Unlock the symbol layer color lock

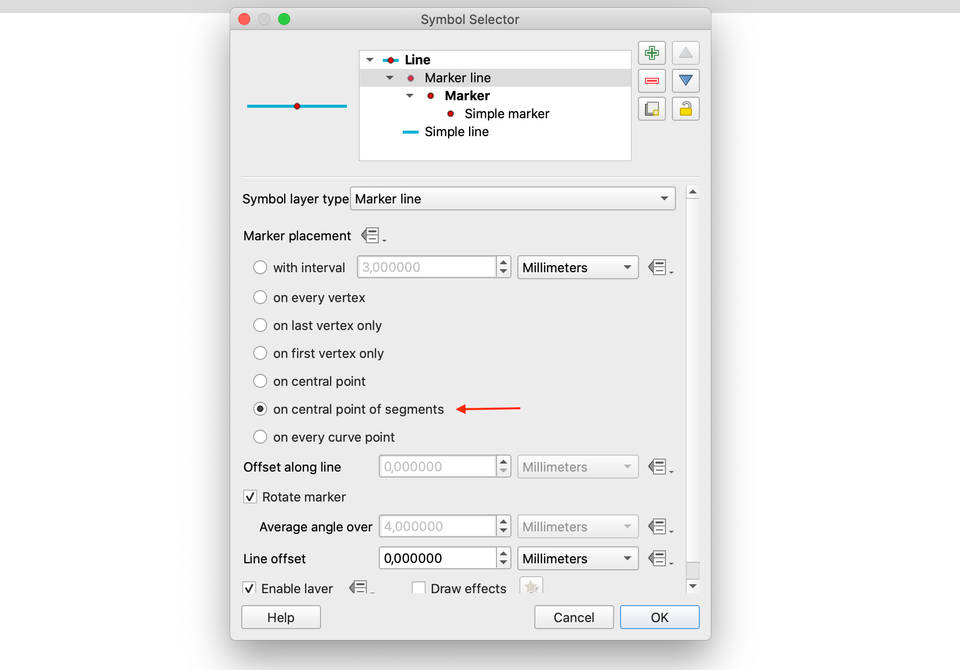pyautogui.click(x=685, y=108)
